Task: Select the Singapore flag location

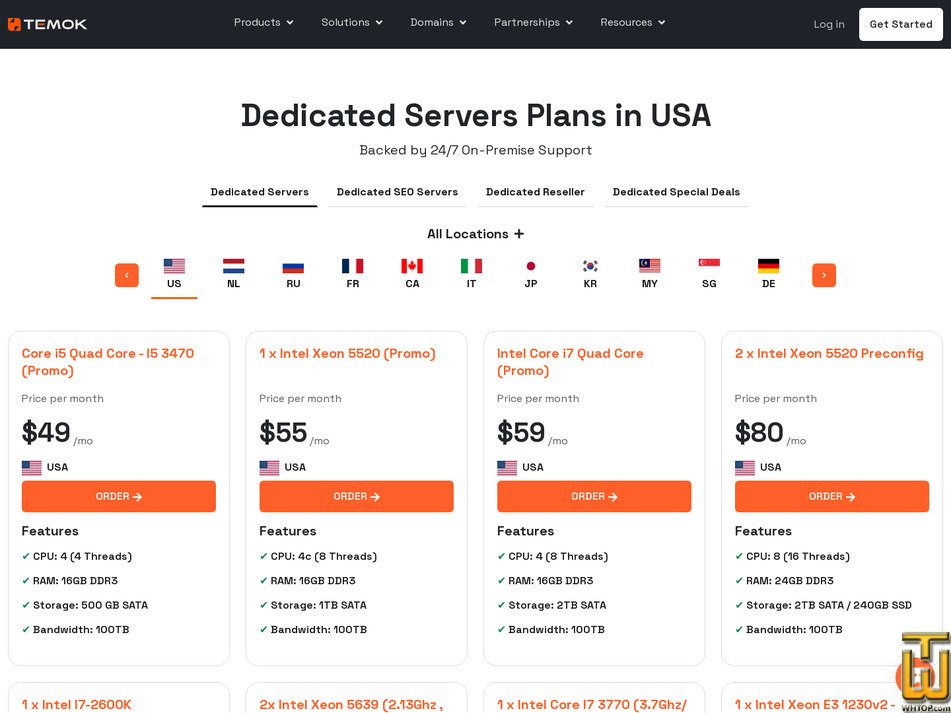Action: (x=709, y=273)
